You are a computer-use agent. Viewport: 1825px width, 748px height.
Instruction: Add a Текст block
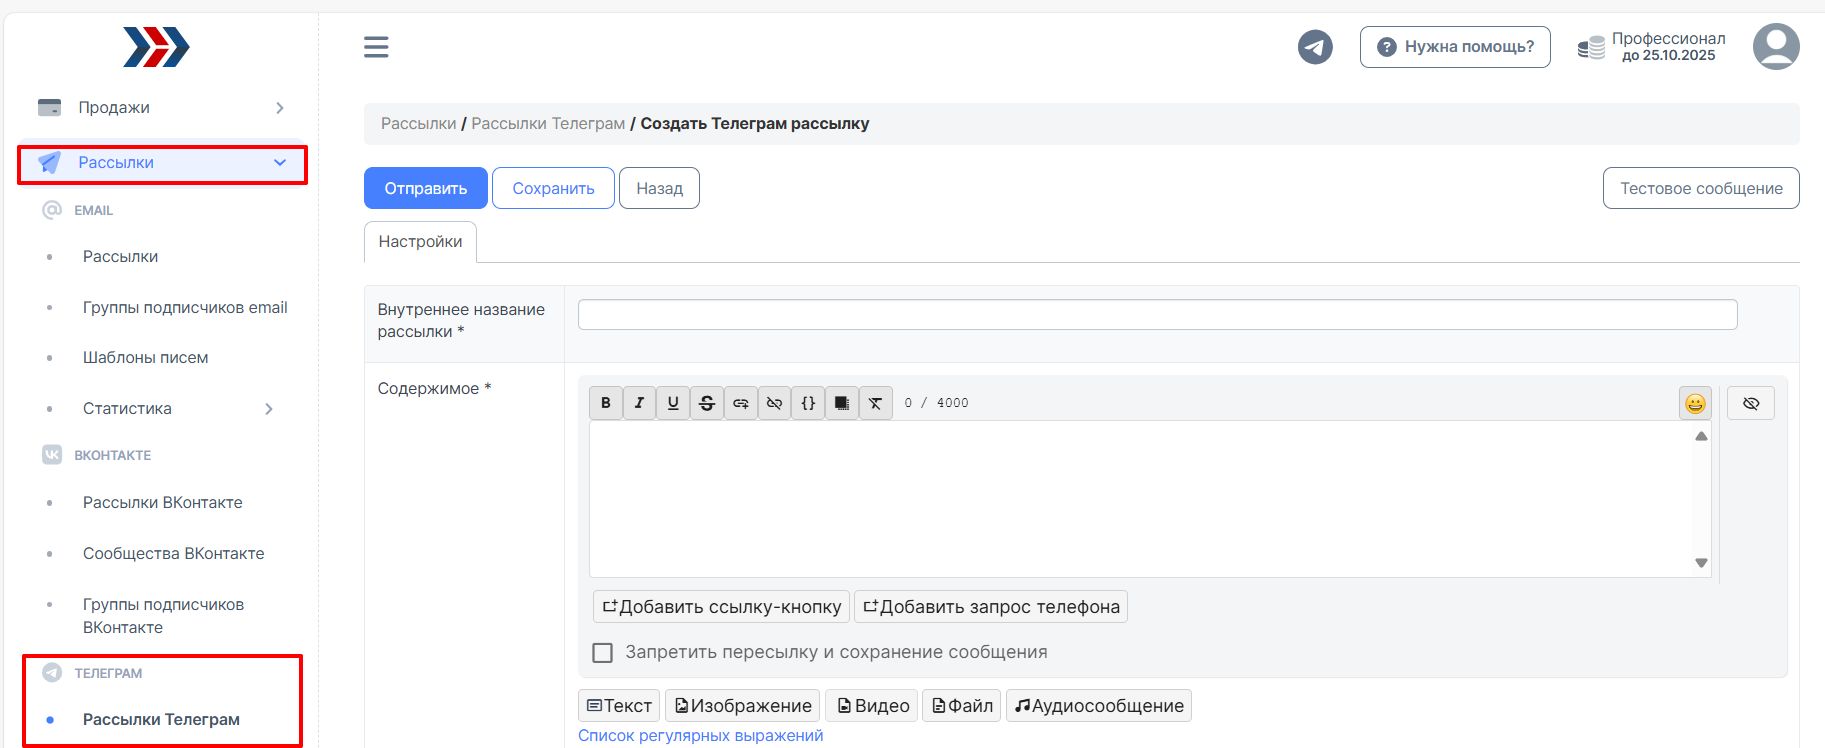click(x=619, y=706)
